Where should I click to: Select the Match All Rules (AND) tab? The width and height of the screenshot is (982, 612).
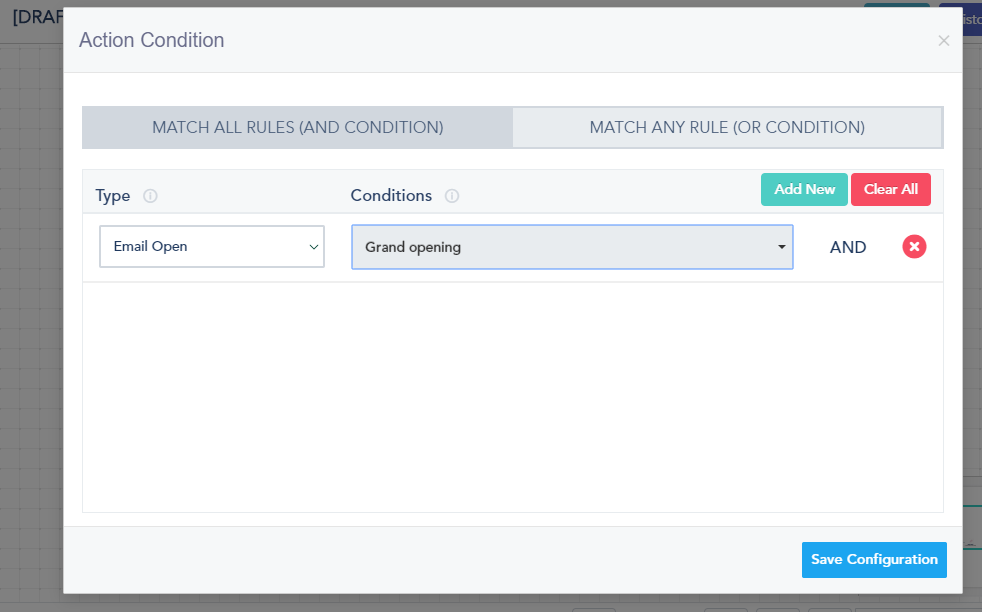(x=297, y=128)
